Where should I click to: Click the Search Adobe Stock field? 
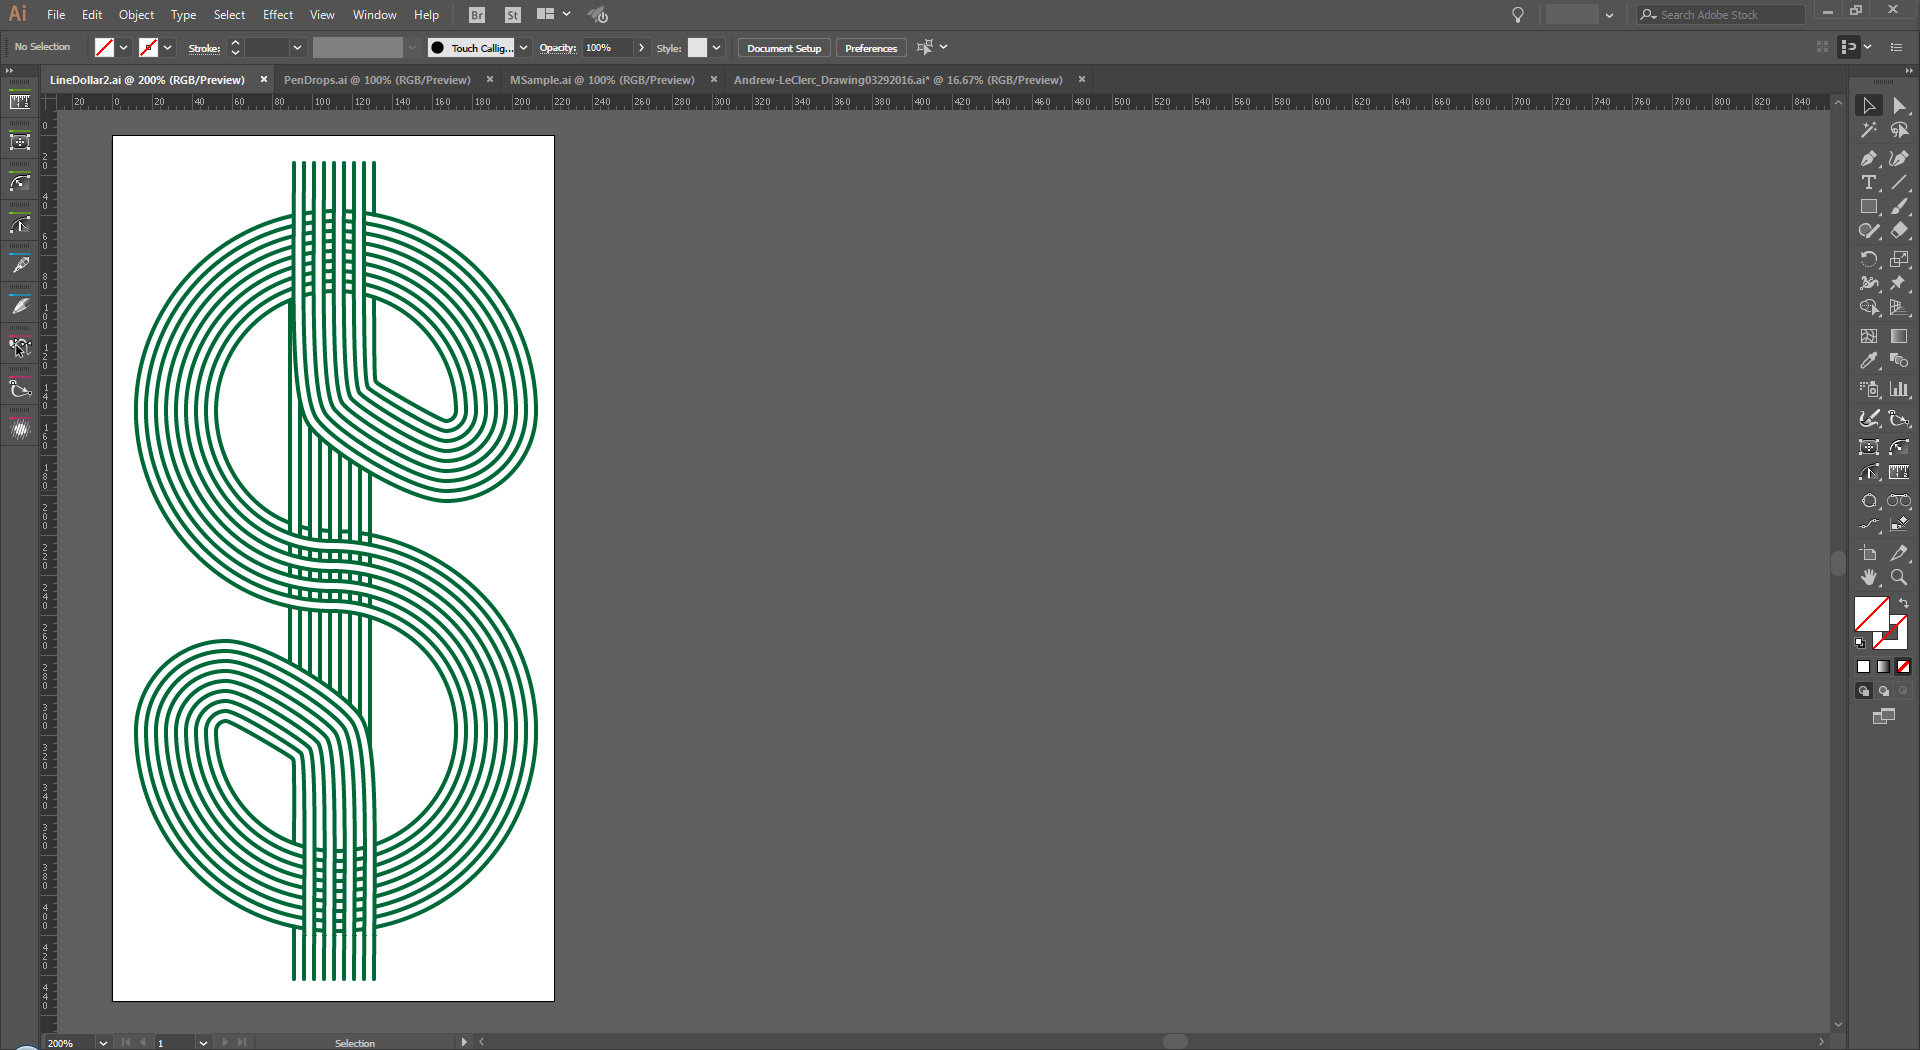[x=1720, y=15]
